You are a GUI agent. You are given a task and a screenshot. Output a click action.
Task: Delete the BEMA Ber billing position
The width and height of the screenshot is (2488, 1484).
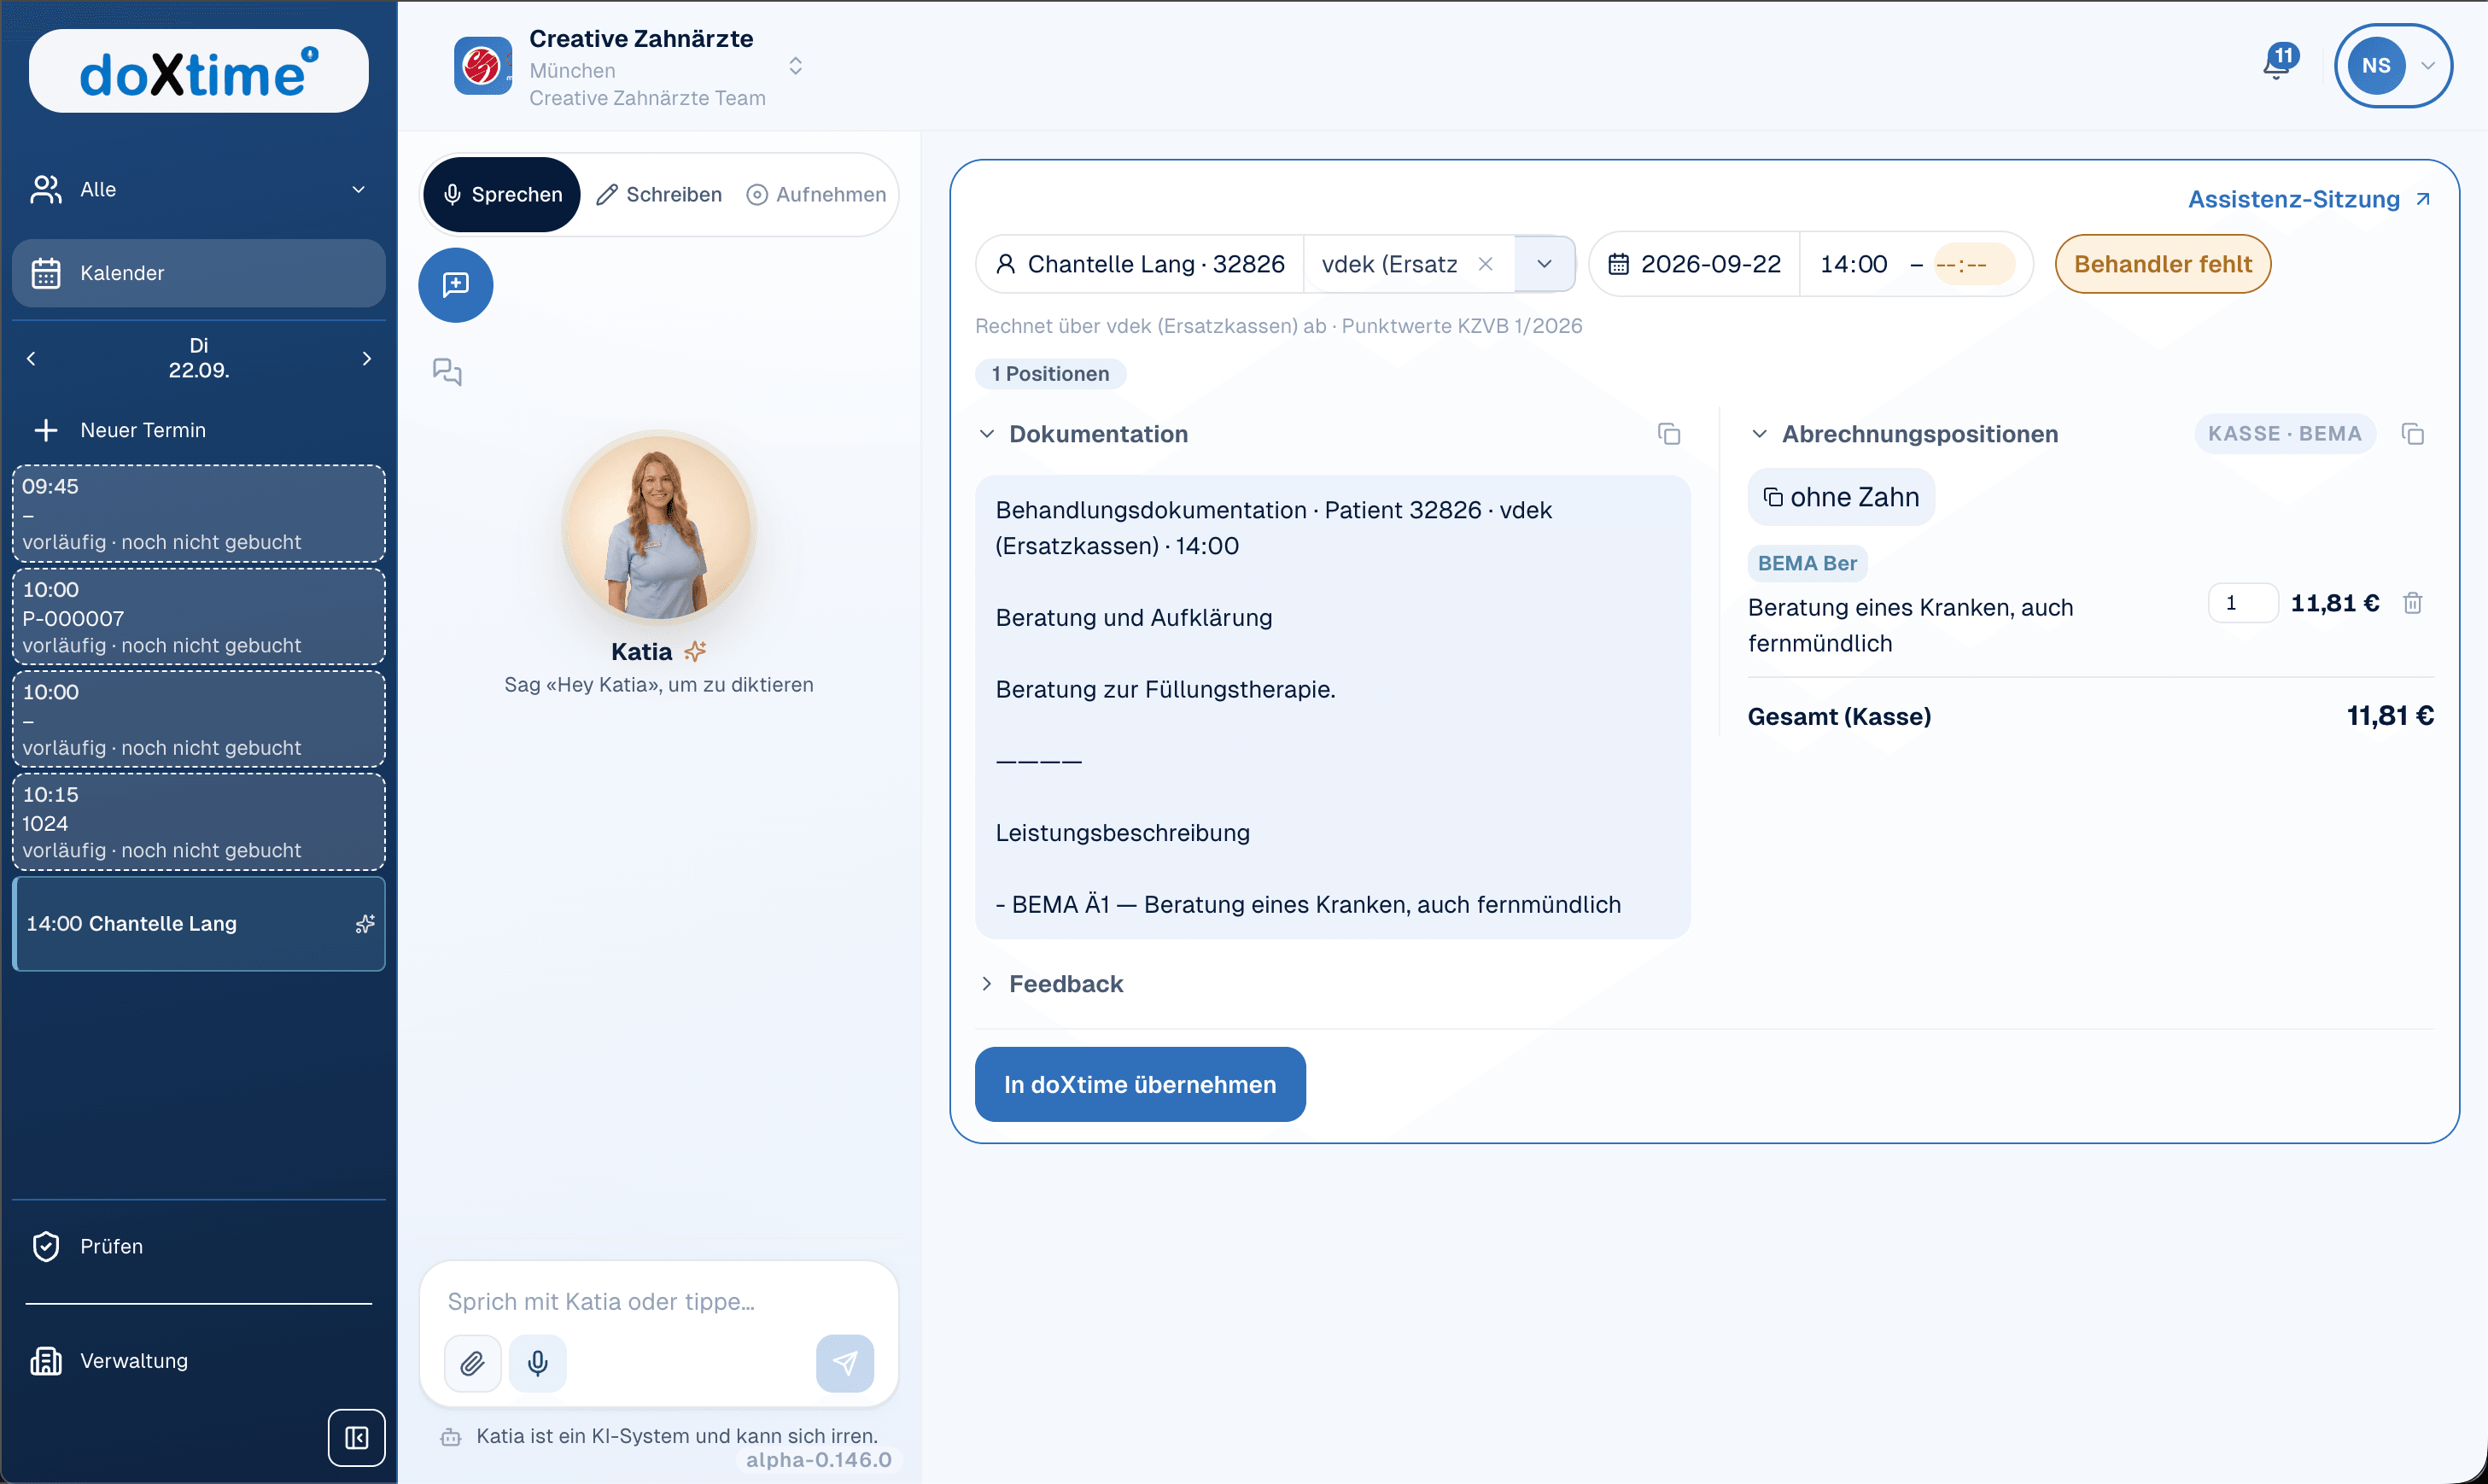tap(2413, 603)
